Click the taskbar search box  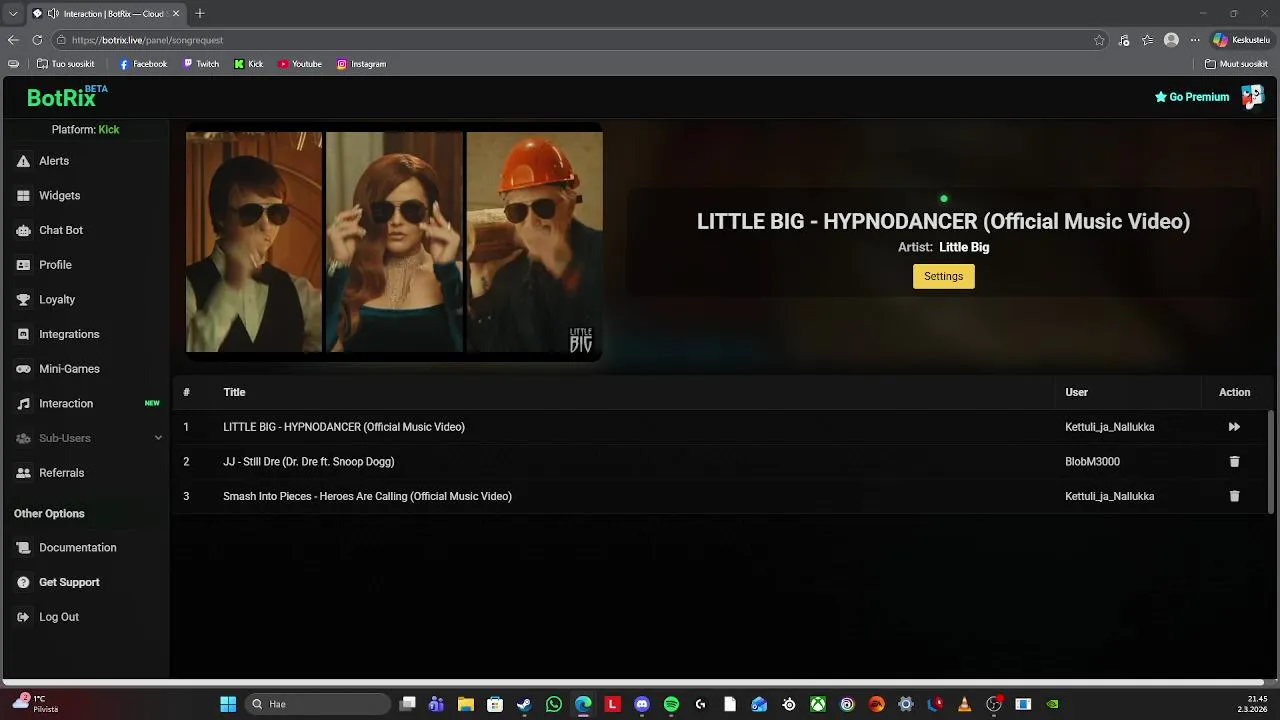318,704
